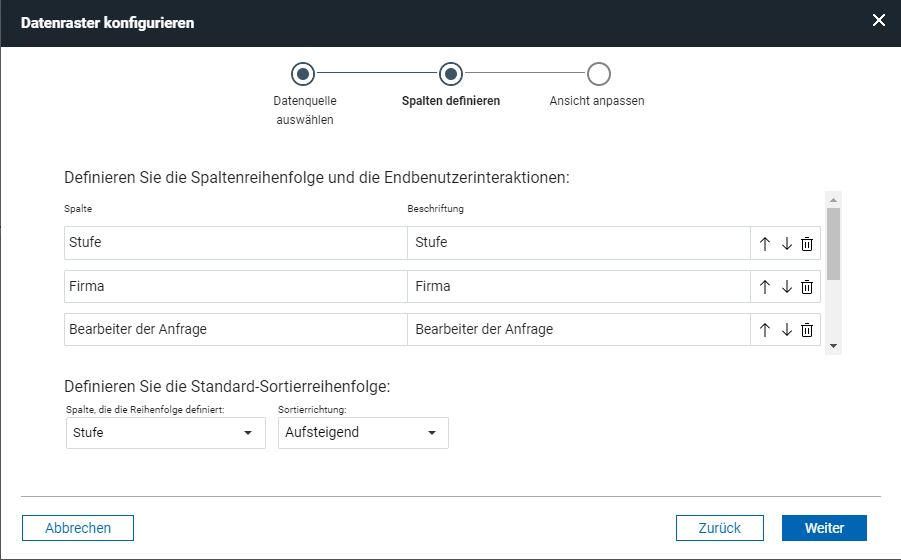
Task: Move Bearbeiter der Anfrage row up
Action: [x=764, y=330]
